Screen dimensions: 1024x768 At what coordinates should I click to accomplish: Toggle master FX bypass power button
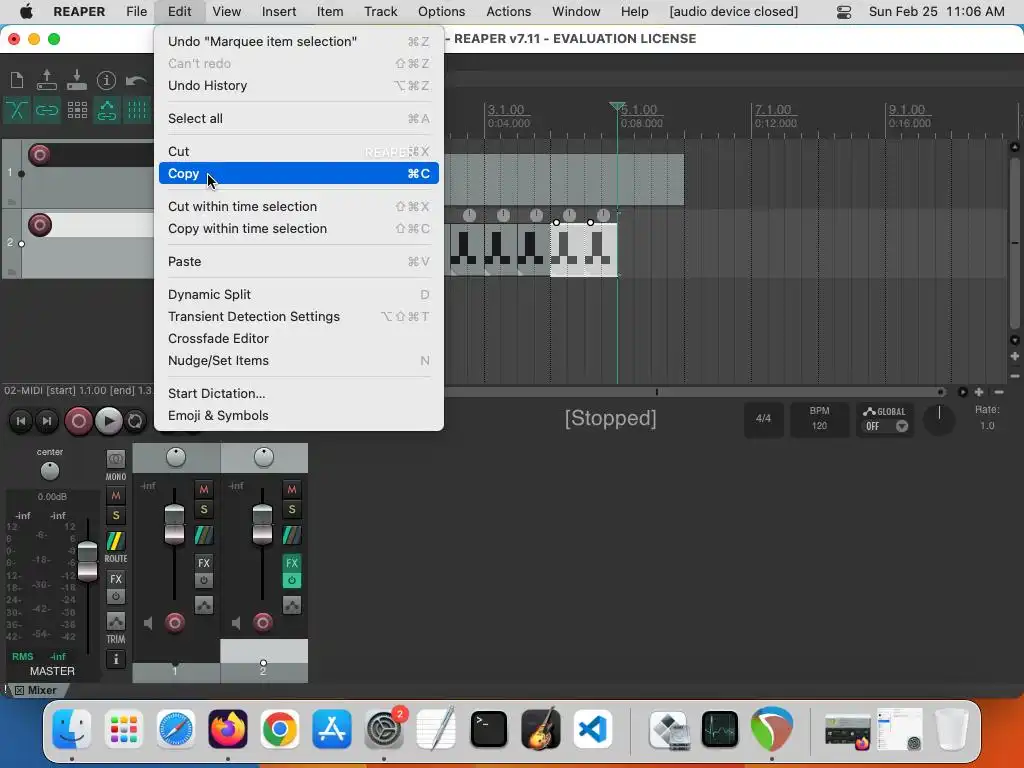(x=116, y=596)
